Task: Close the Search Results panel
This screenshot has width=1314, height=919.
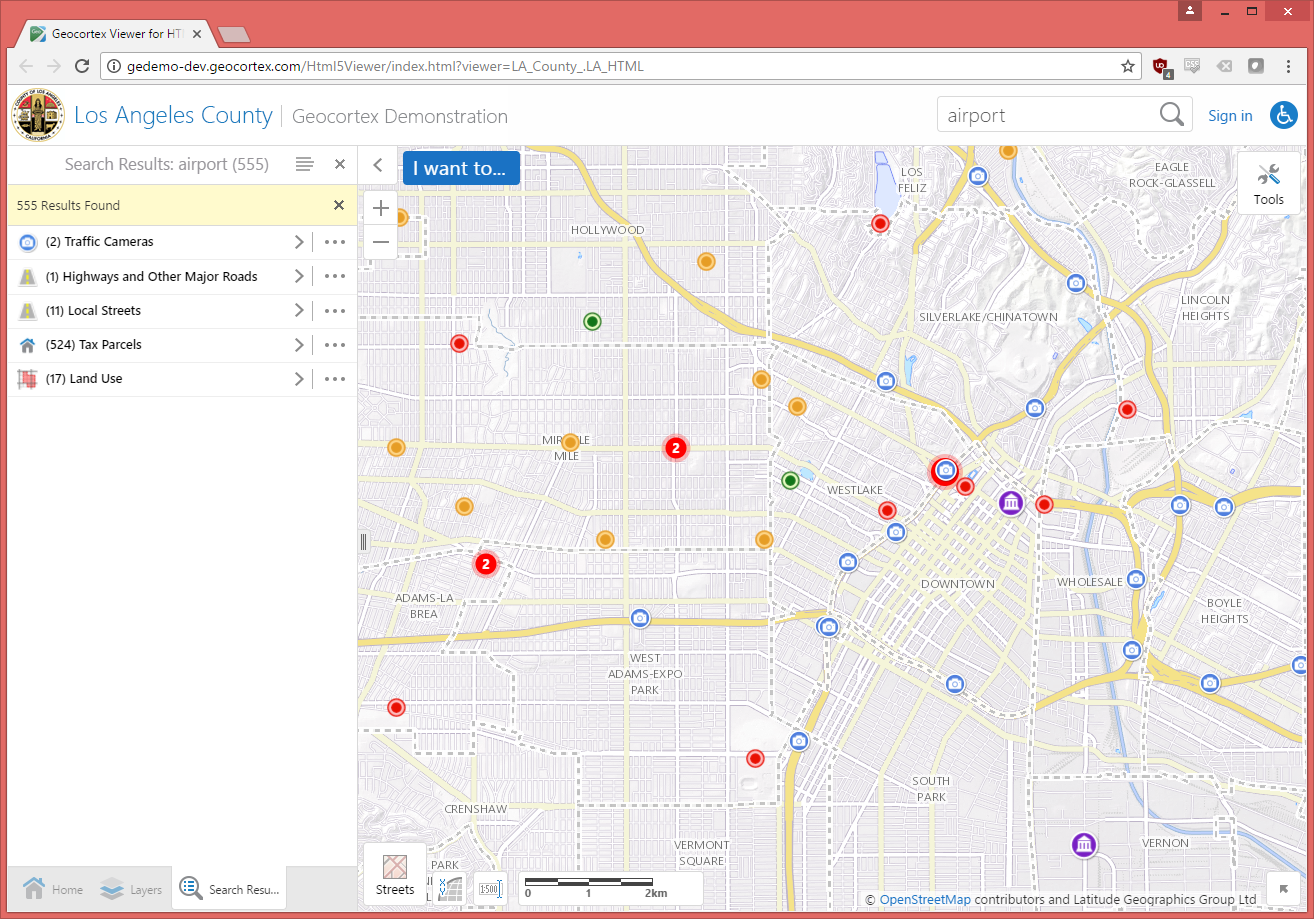Action: pos(340,164)
